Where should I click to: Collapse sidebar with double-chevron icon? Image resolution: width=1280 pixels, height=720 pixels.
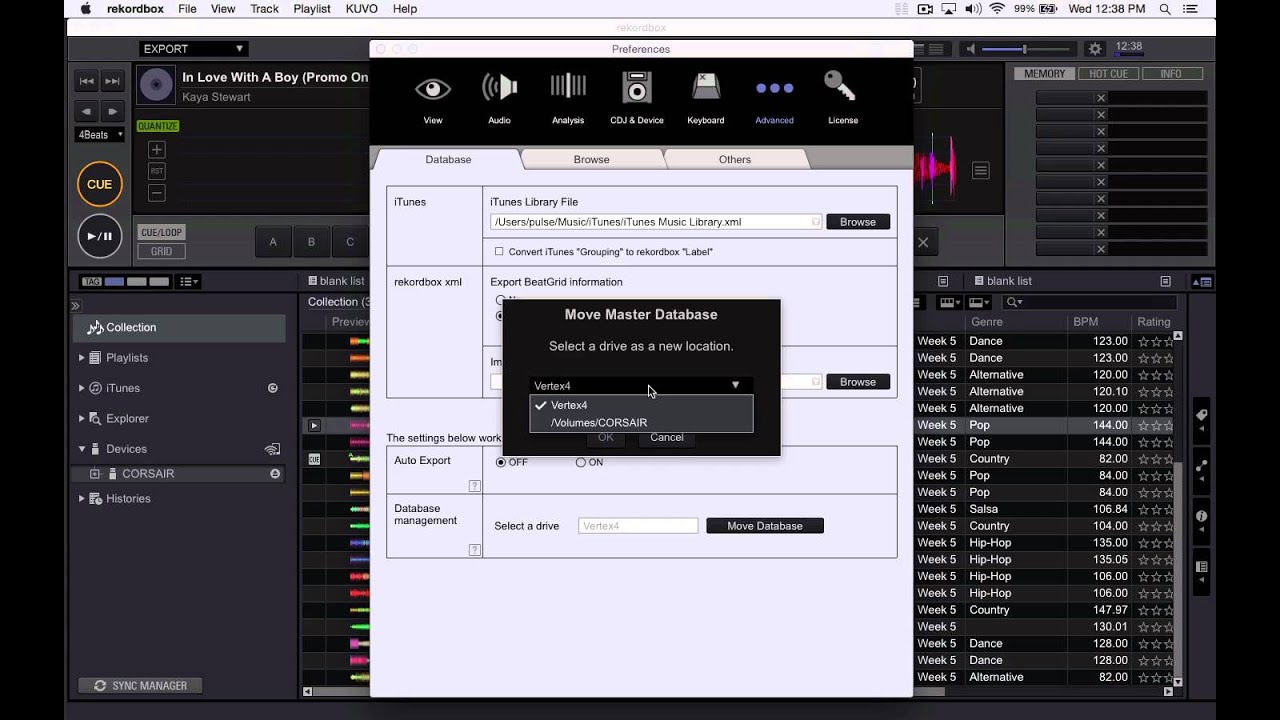point(75,306)
